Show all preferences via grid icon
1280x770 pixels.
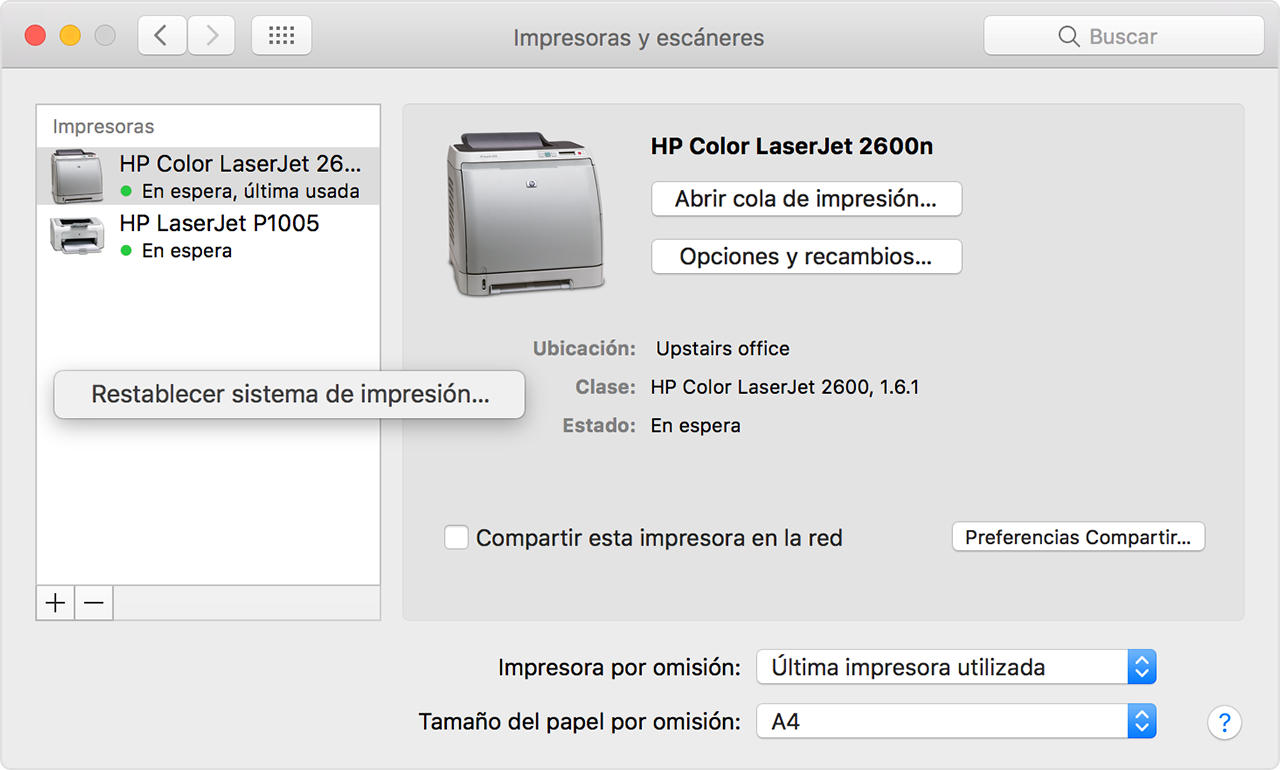(281, 36)
